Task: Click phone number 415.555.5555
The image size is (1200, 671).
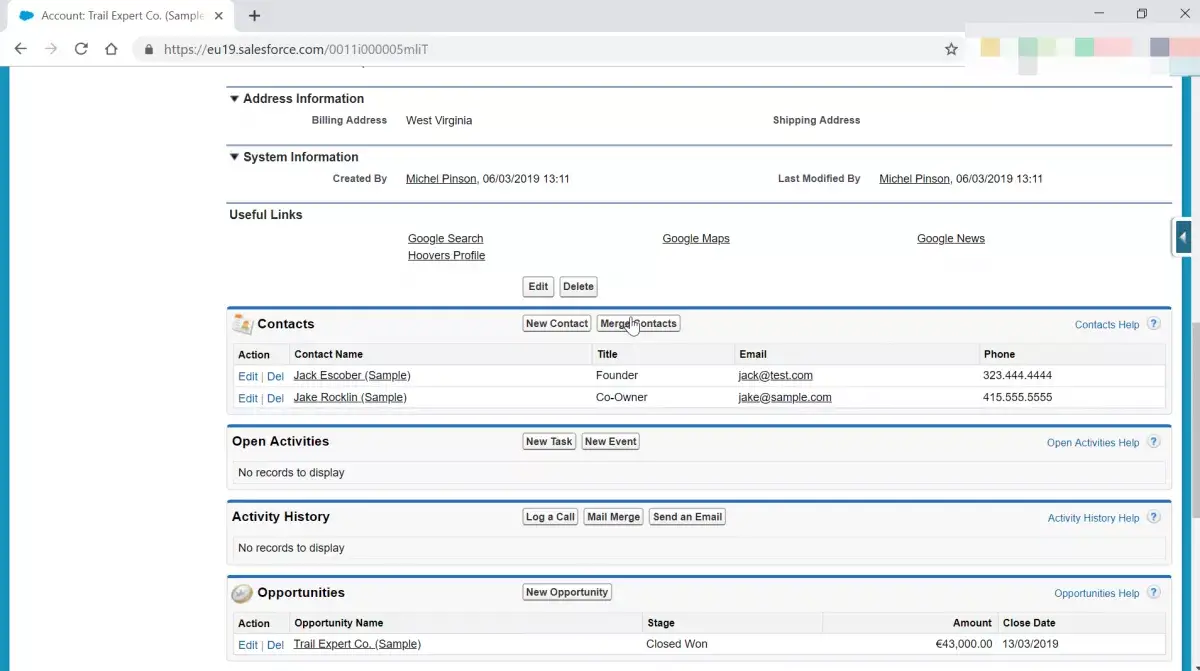Action: [1017, 397]
